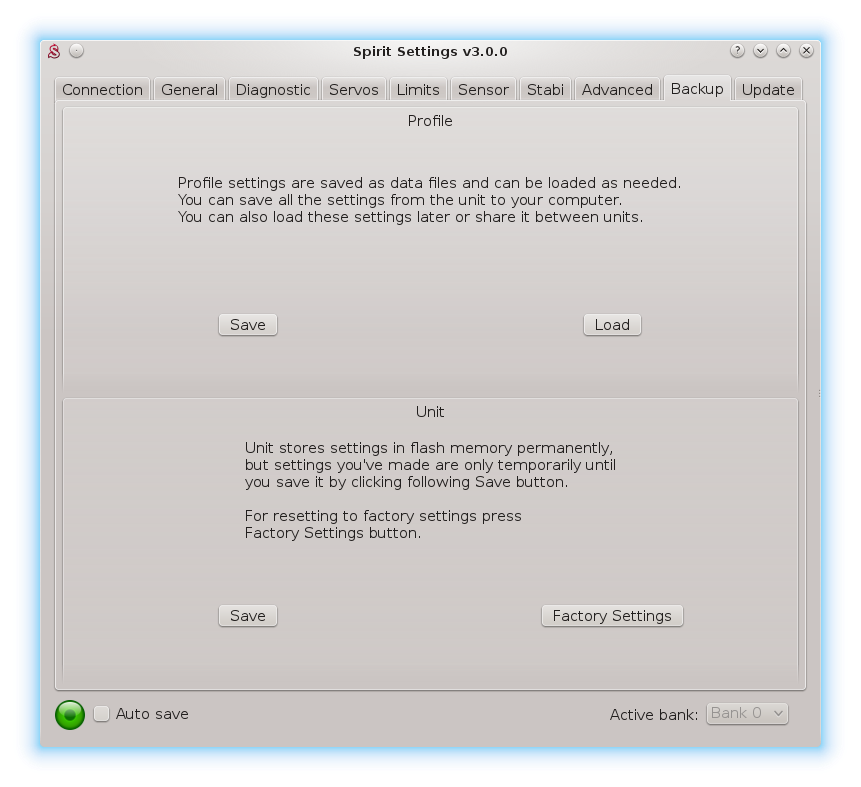Click the green connection status indicator
Image resolution: width=861 pixels, height=787 pixels.
(70, 714)
